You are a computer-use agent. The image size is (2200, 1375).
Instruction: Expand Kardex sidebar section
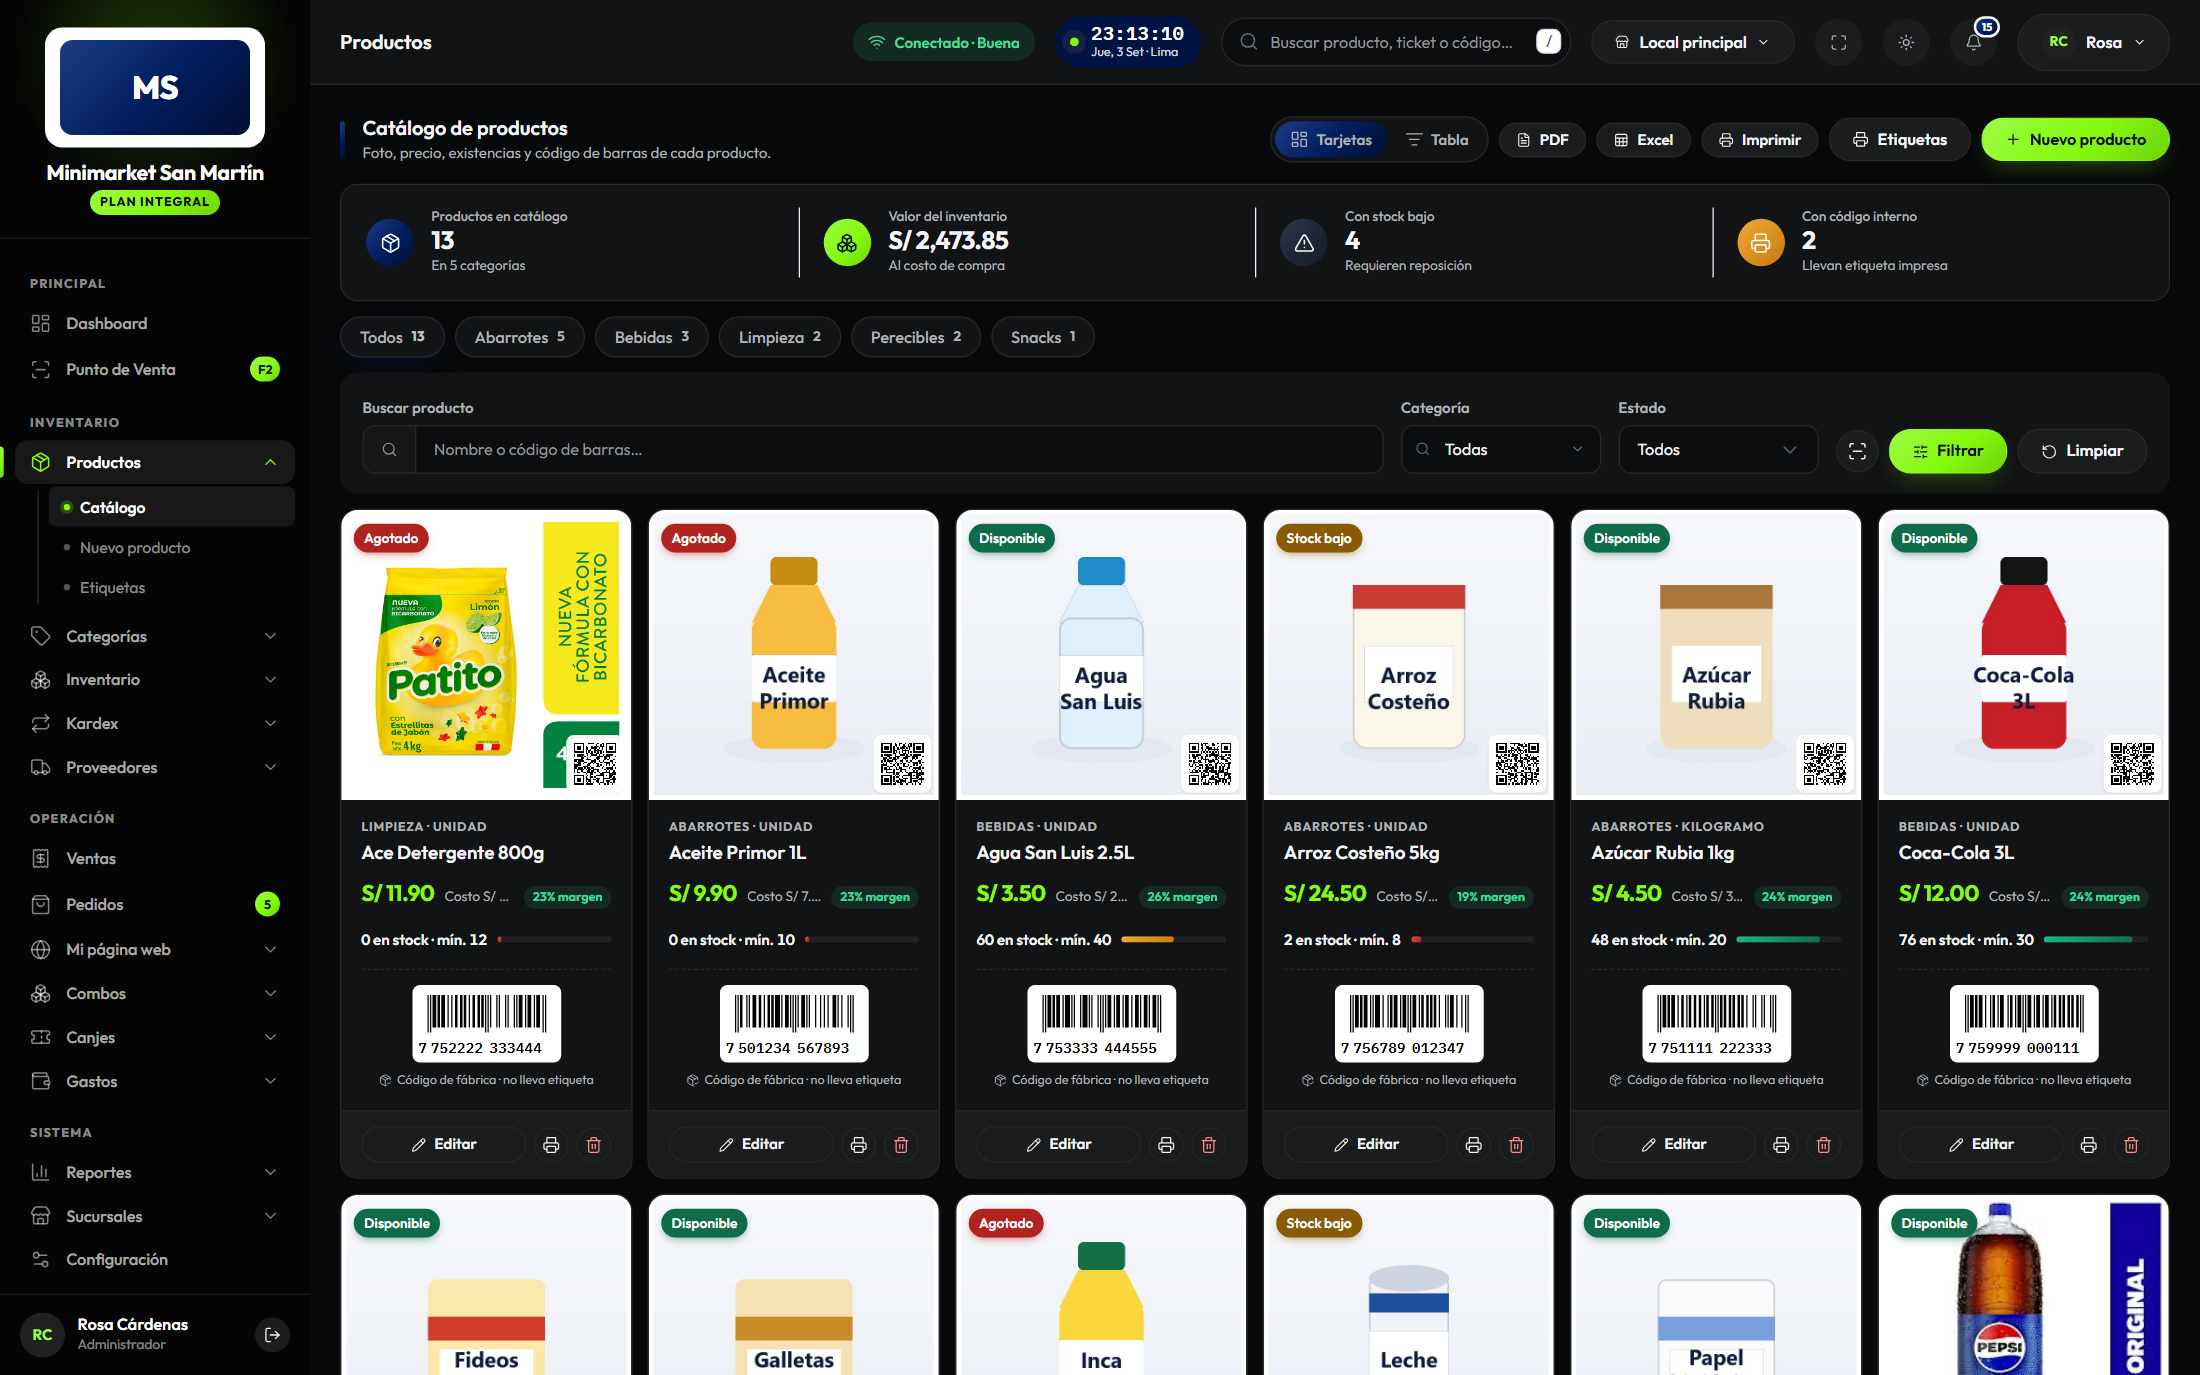(155, 723)
